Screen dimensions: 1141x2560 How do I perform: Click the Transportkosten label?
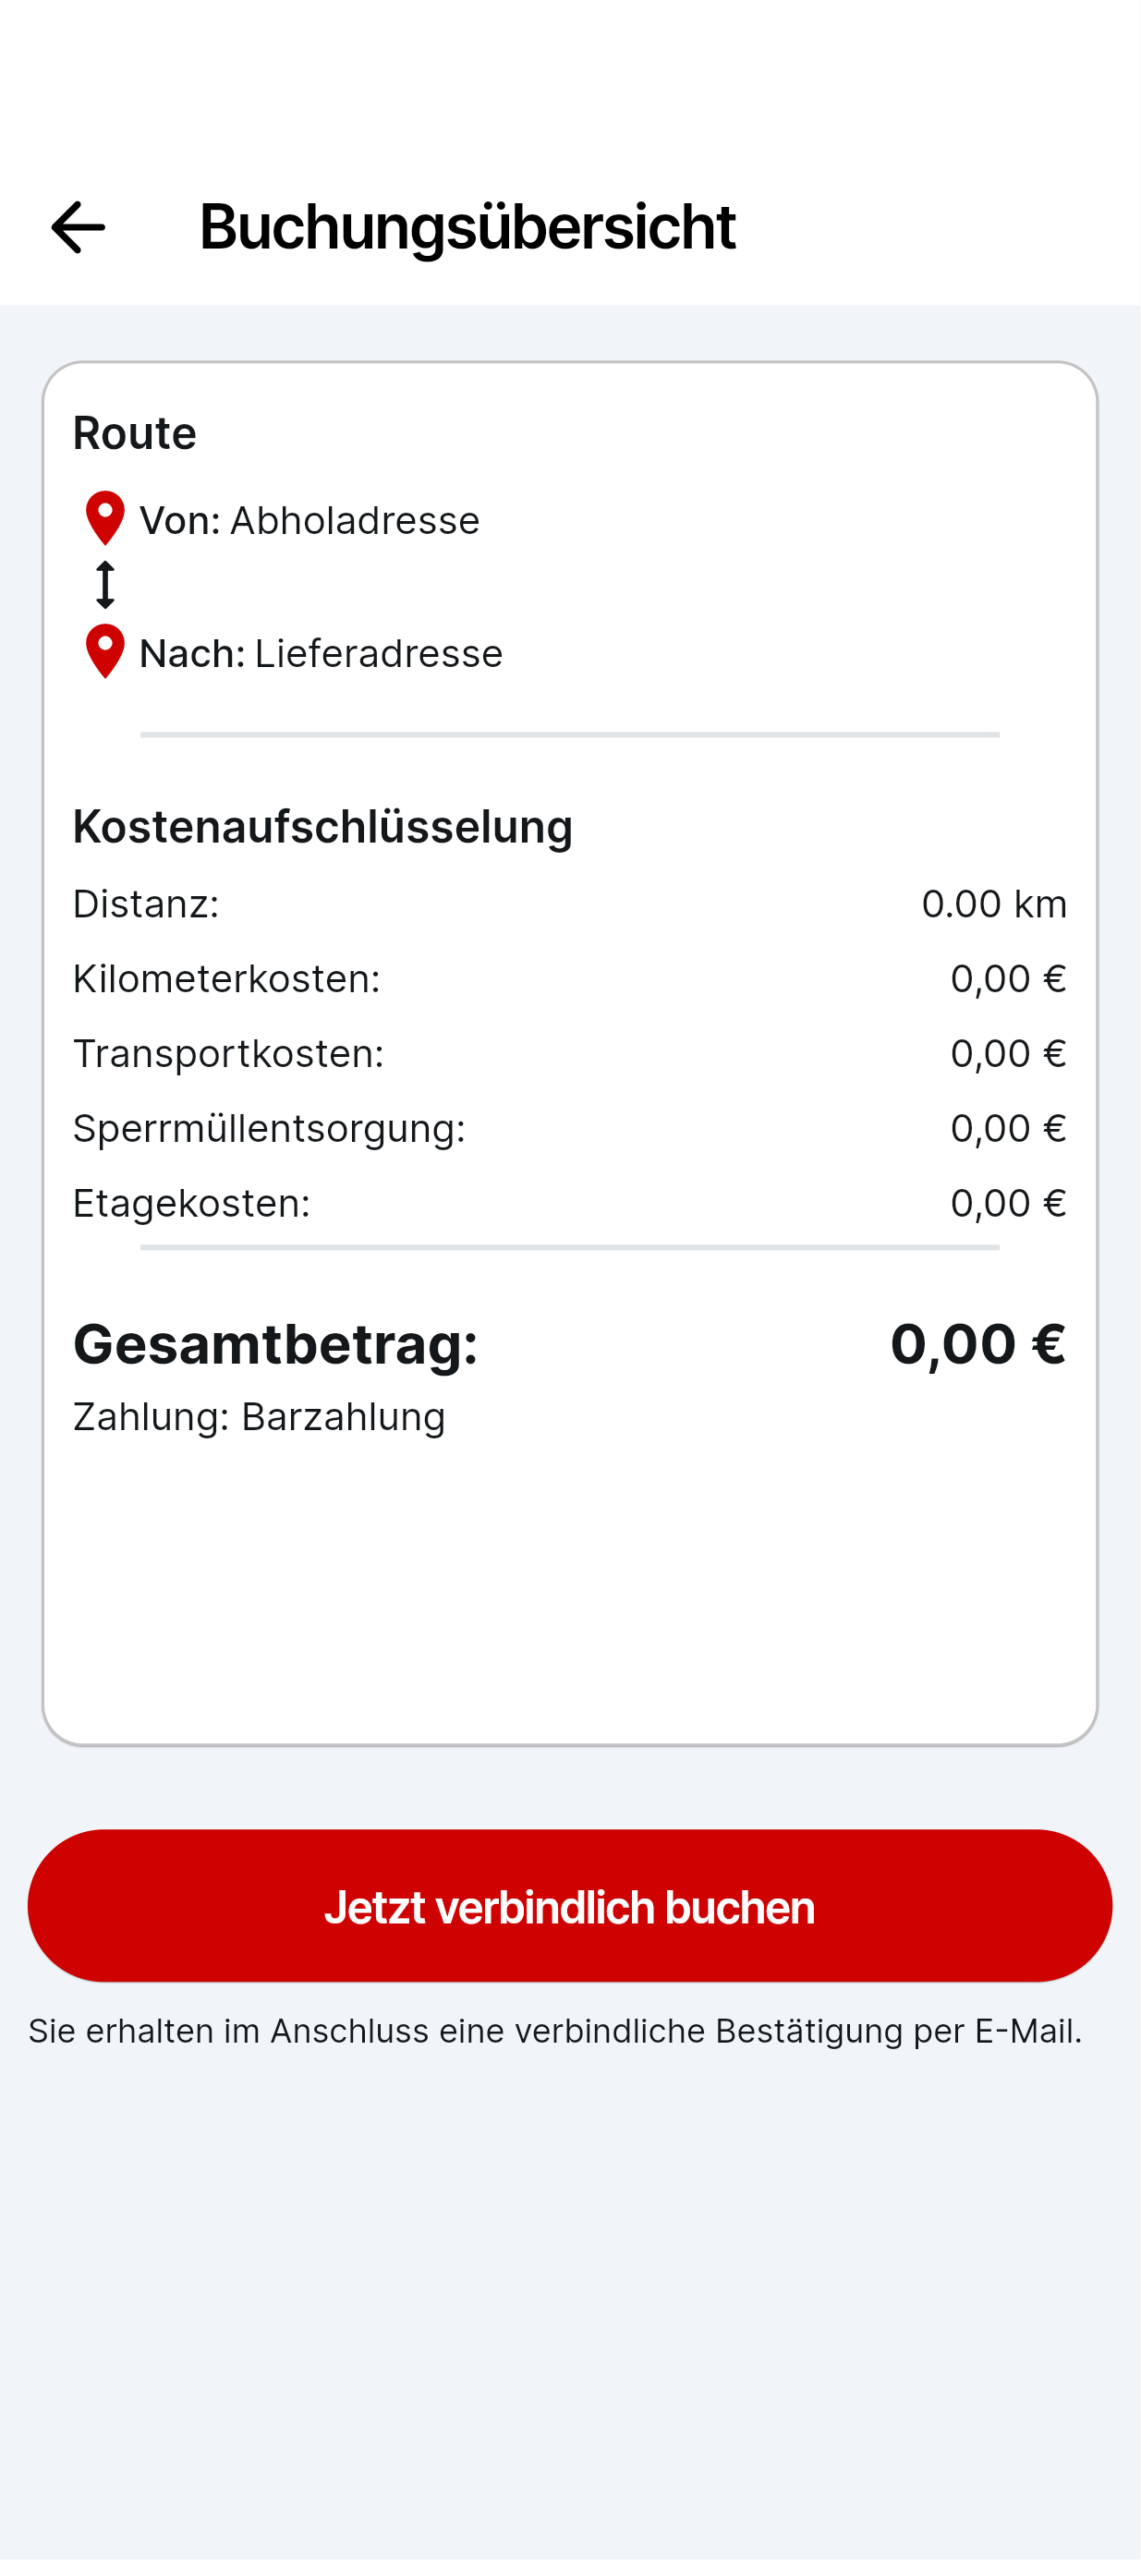tap(228, 1054)
